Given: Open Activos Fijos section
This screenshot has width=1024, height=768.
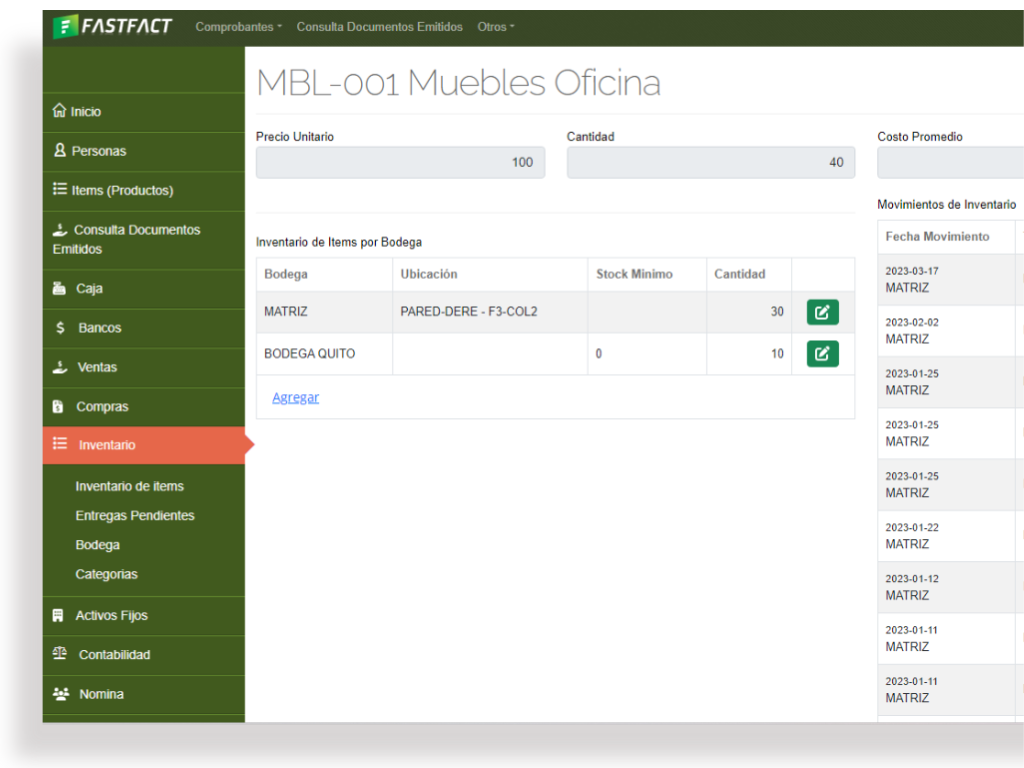Looking at the screenshot, I should (x=144, y=615).
